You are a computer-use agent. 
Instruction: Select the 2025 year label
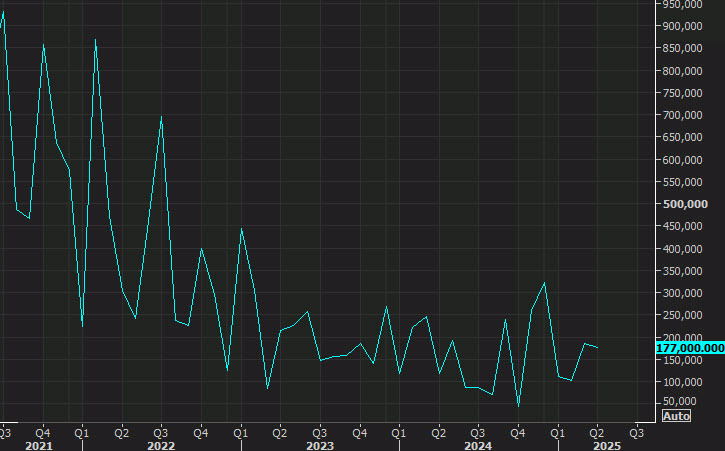coord(607,445)
